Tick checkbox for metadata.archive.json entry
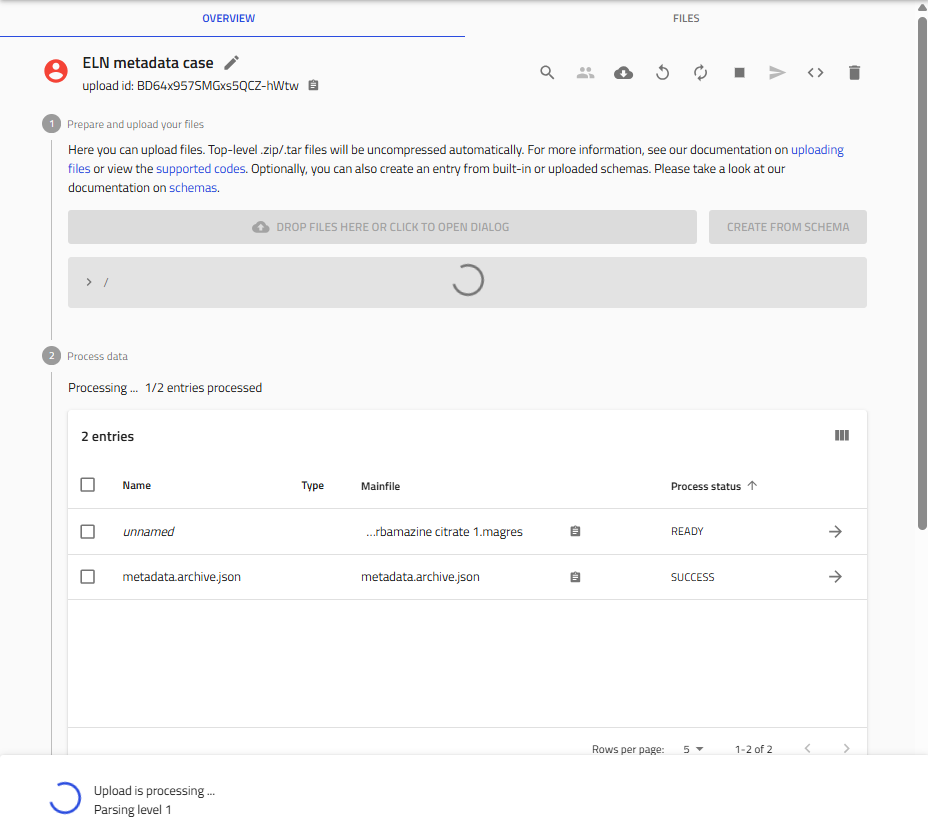Image resolution: width=928 pixels, height=838 pixels. [x=88, y=576]
